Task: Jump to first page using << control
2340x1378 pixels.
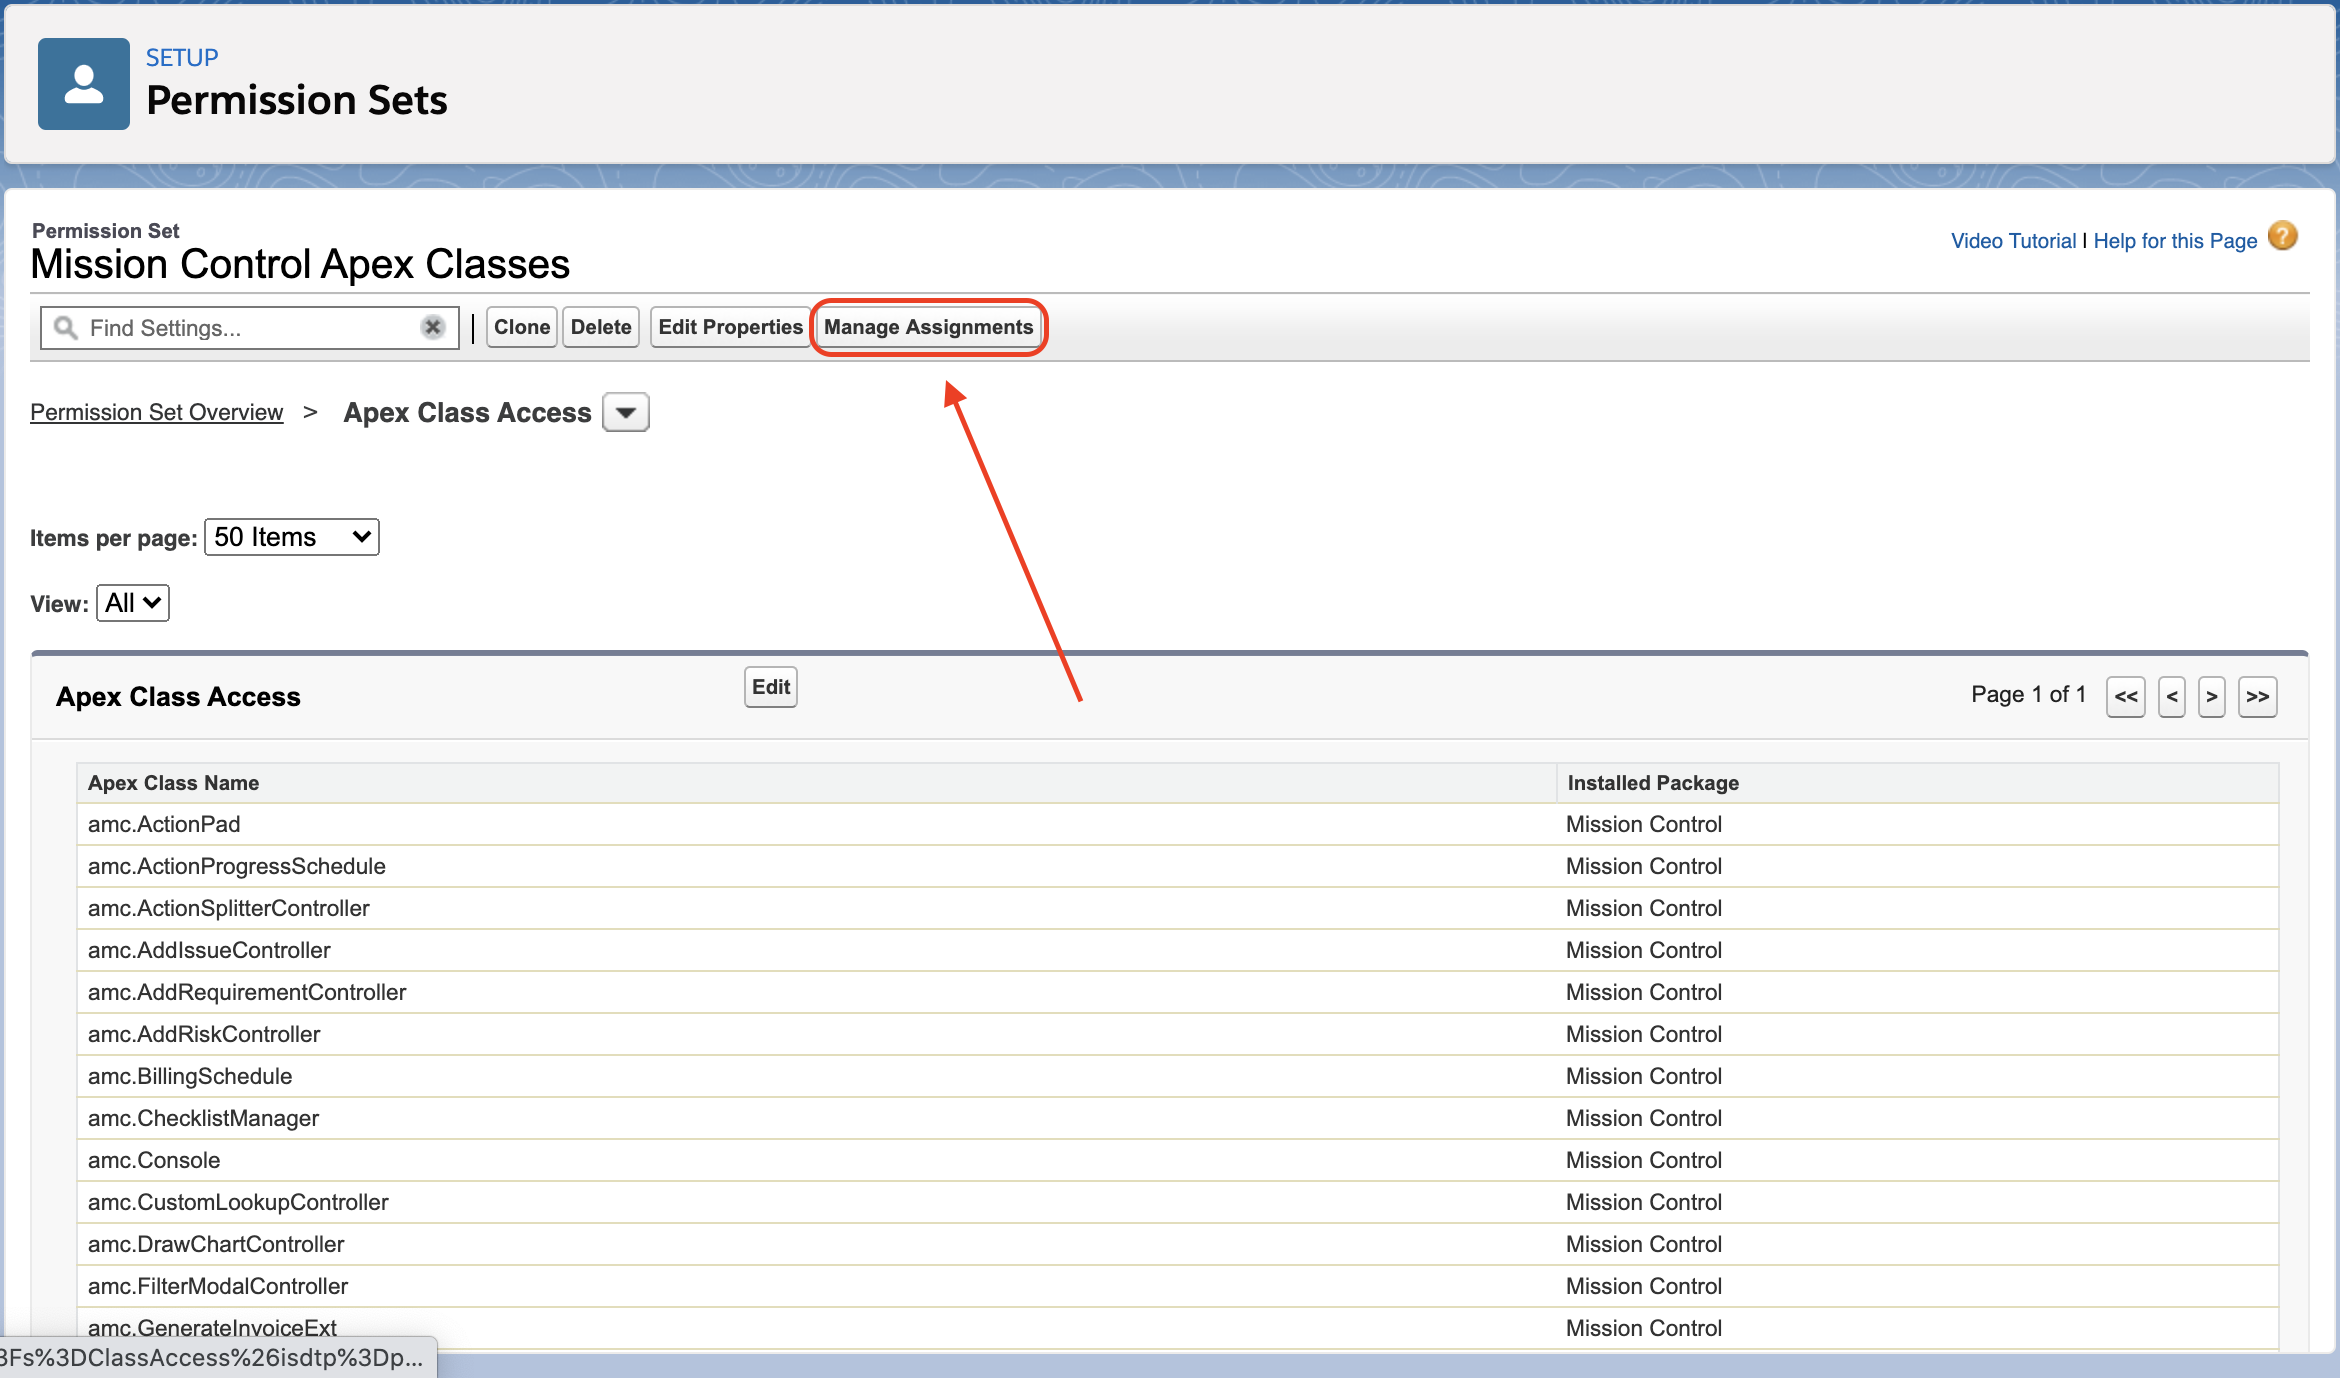Action: point(2126,696)
